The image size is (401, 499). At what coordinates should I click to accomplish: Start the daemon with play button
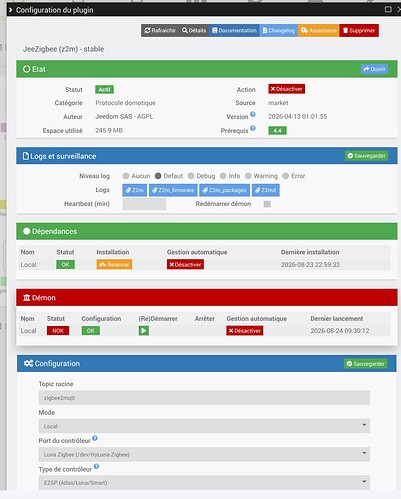click(x=144, y=331)
